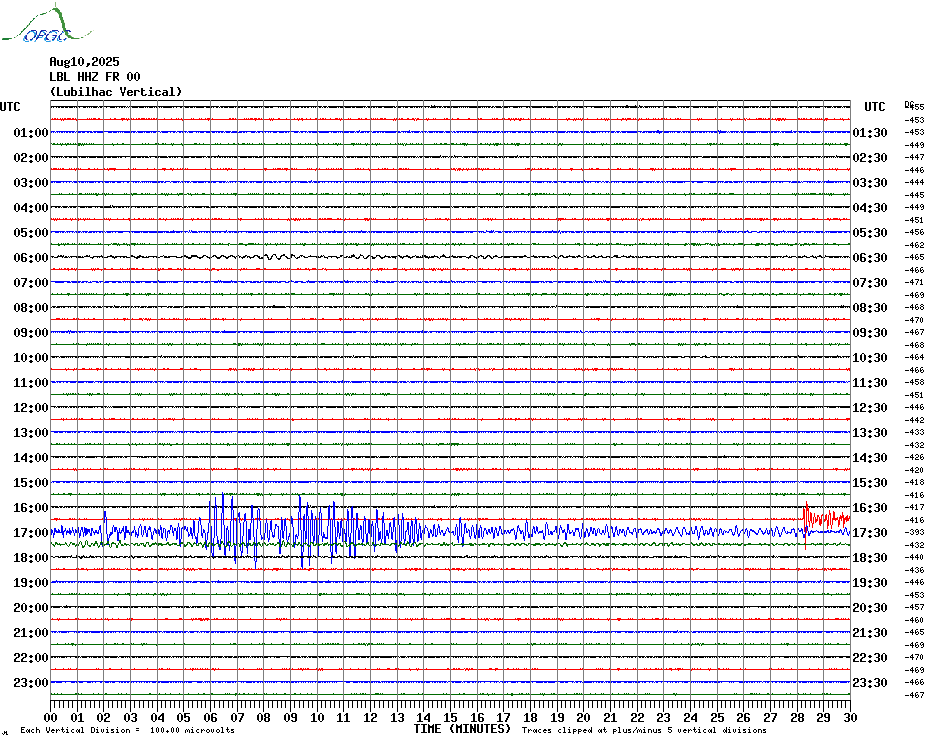Click the 06:00 hour label
This screenshot has height=744, width=930.
pos(31,257)
